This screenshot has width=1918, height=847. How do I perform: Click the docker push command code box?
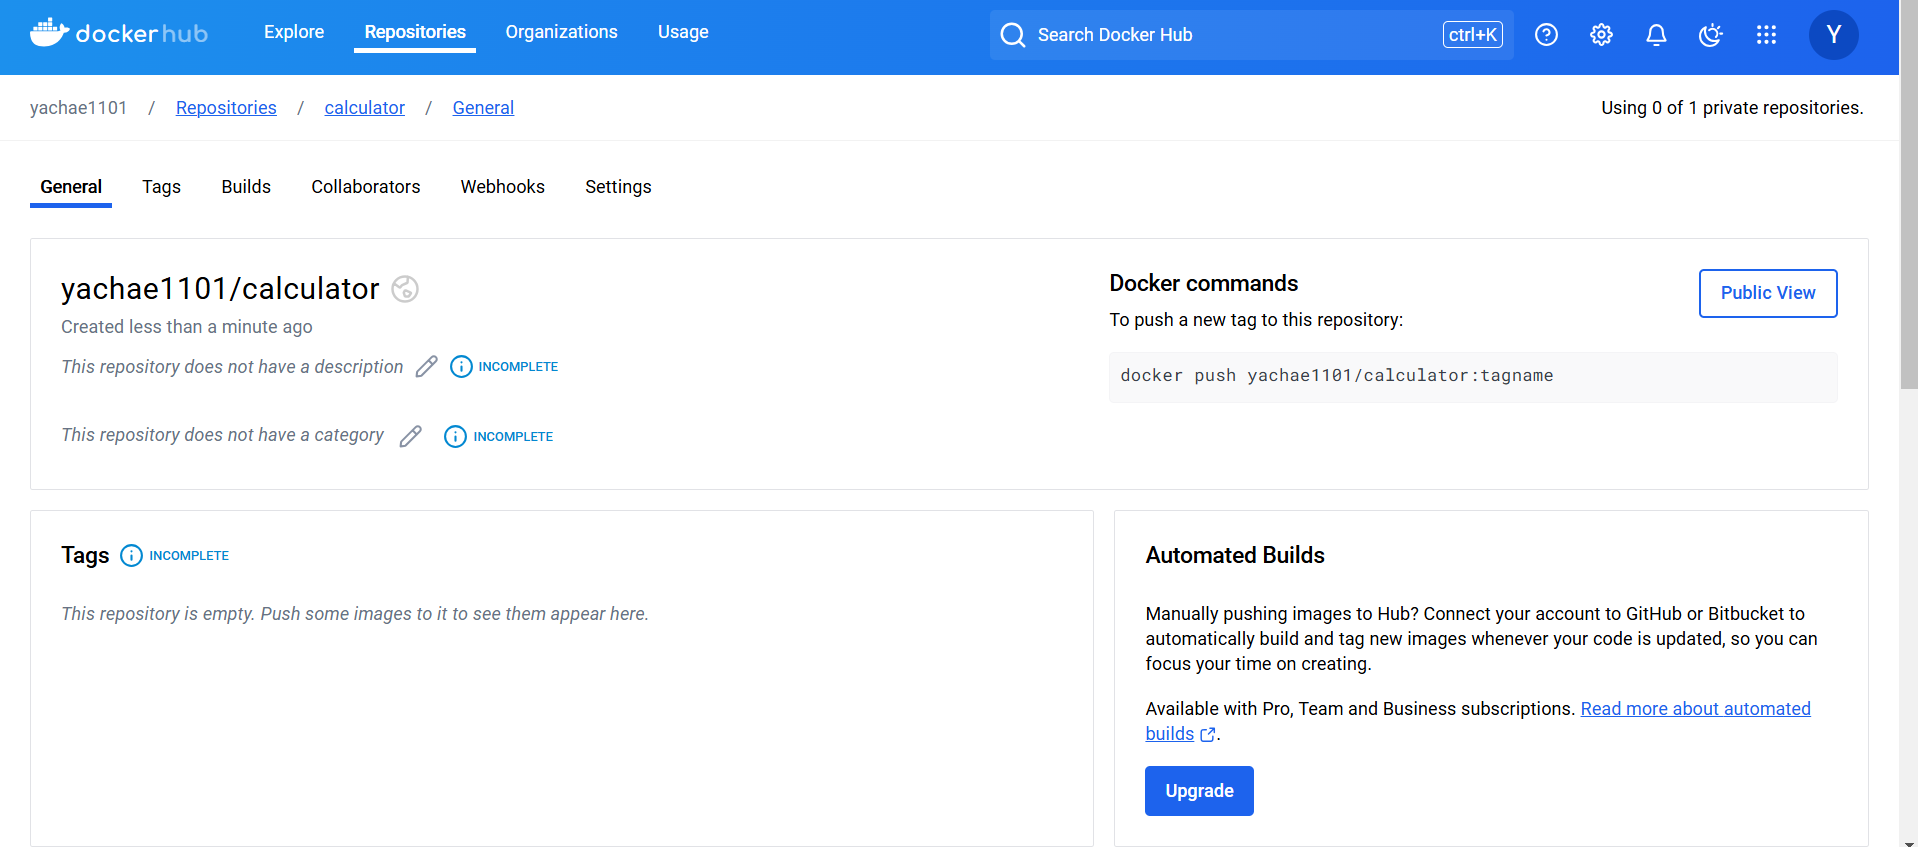pos(1473,377)
